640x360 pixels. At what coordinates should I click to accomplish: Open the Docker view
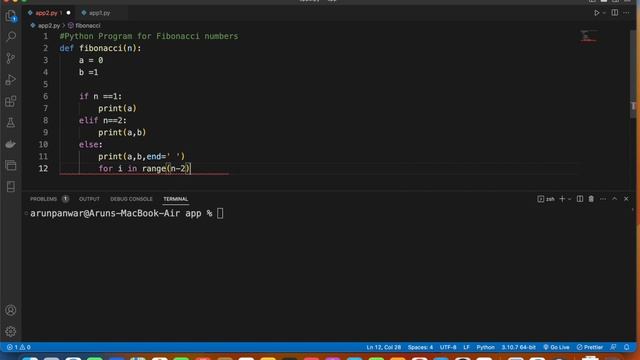coord(11,144)
